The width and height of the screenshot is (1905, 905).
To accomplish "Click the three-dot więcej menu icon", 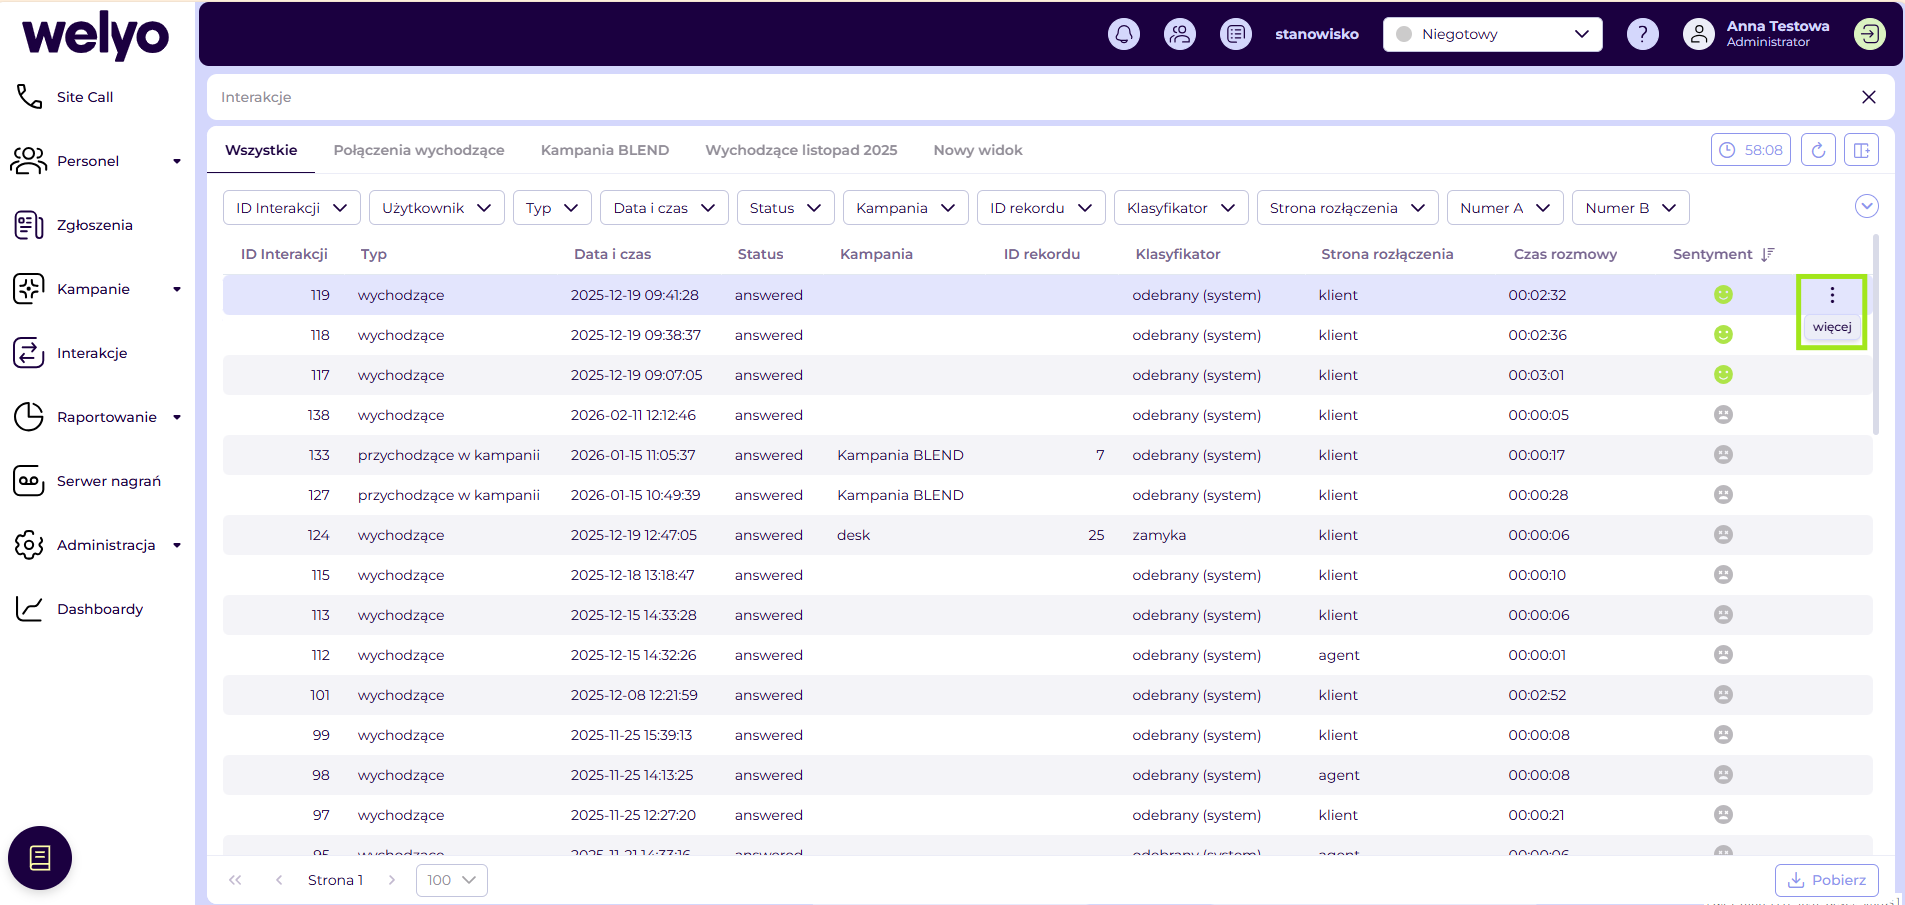I will pyautogui.click(x=1832, y=295).
